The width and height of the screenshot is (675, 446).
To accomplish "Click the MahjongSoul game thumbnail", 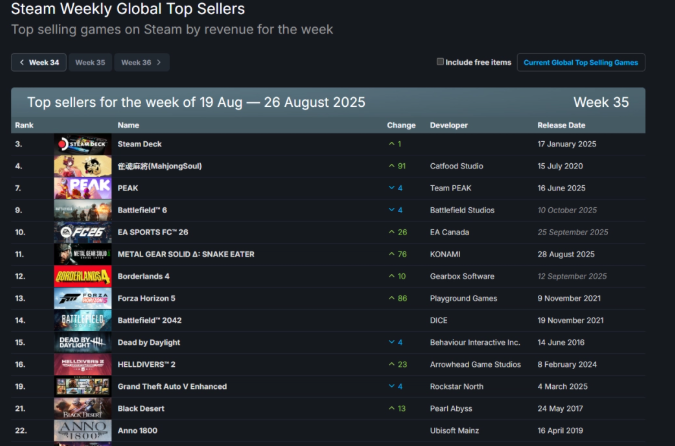I will 83,166.
